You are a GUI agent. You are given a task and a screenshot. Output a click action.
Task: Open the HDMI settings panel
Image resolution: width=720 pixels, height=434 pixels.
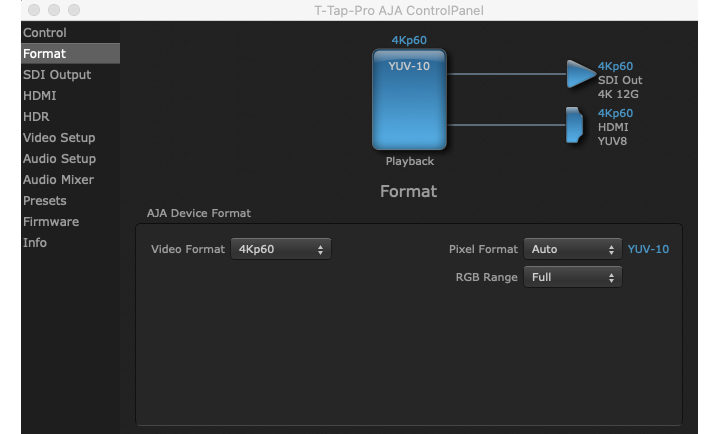point(40,96)
